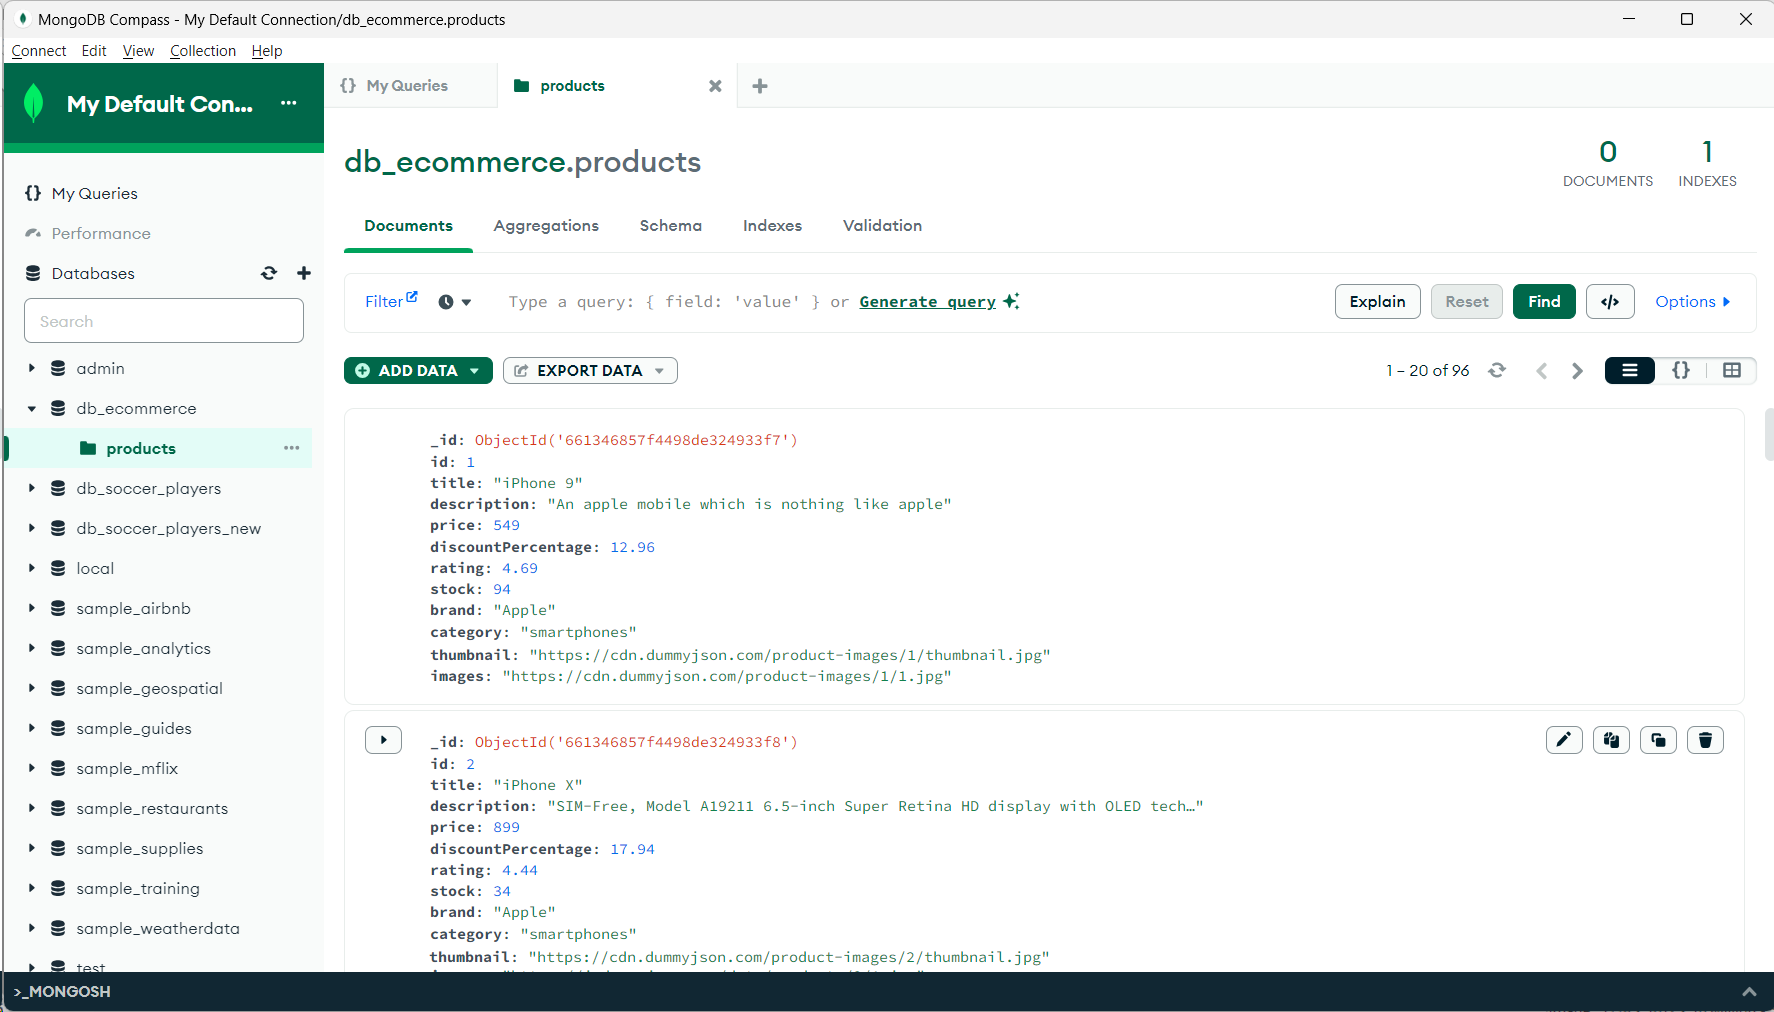Image resolution: width=1774 pixels, height=1012 pixels.
Task: Open the Connect menu
Action: [x=39, y=51]
